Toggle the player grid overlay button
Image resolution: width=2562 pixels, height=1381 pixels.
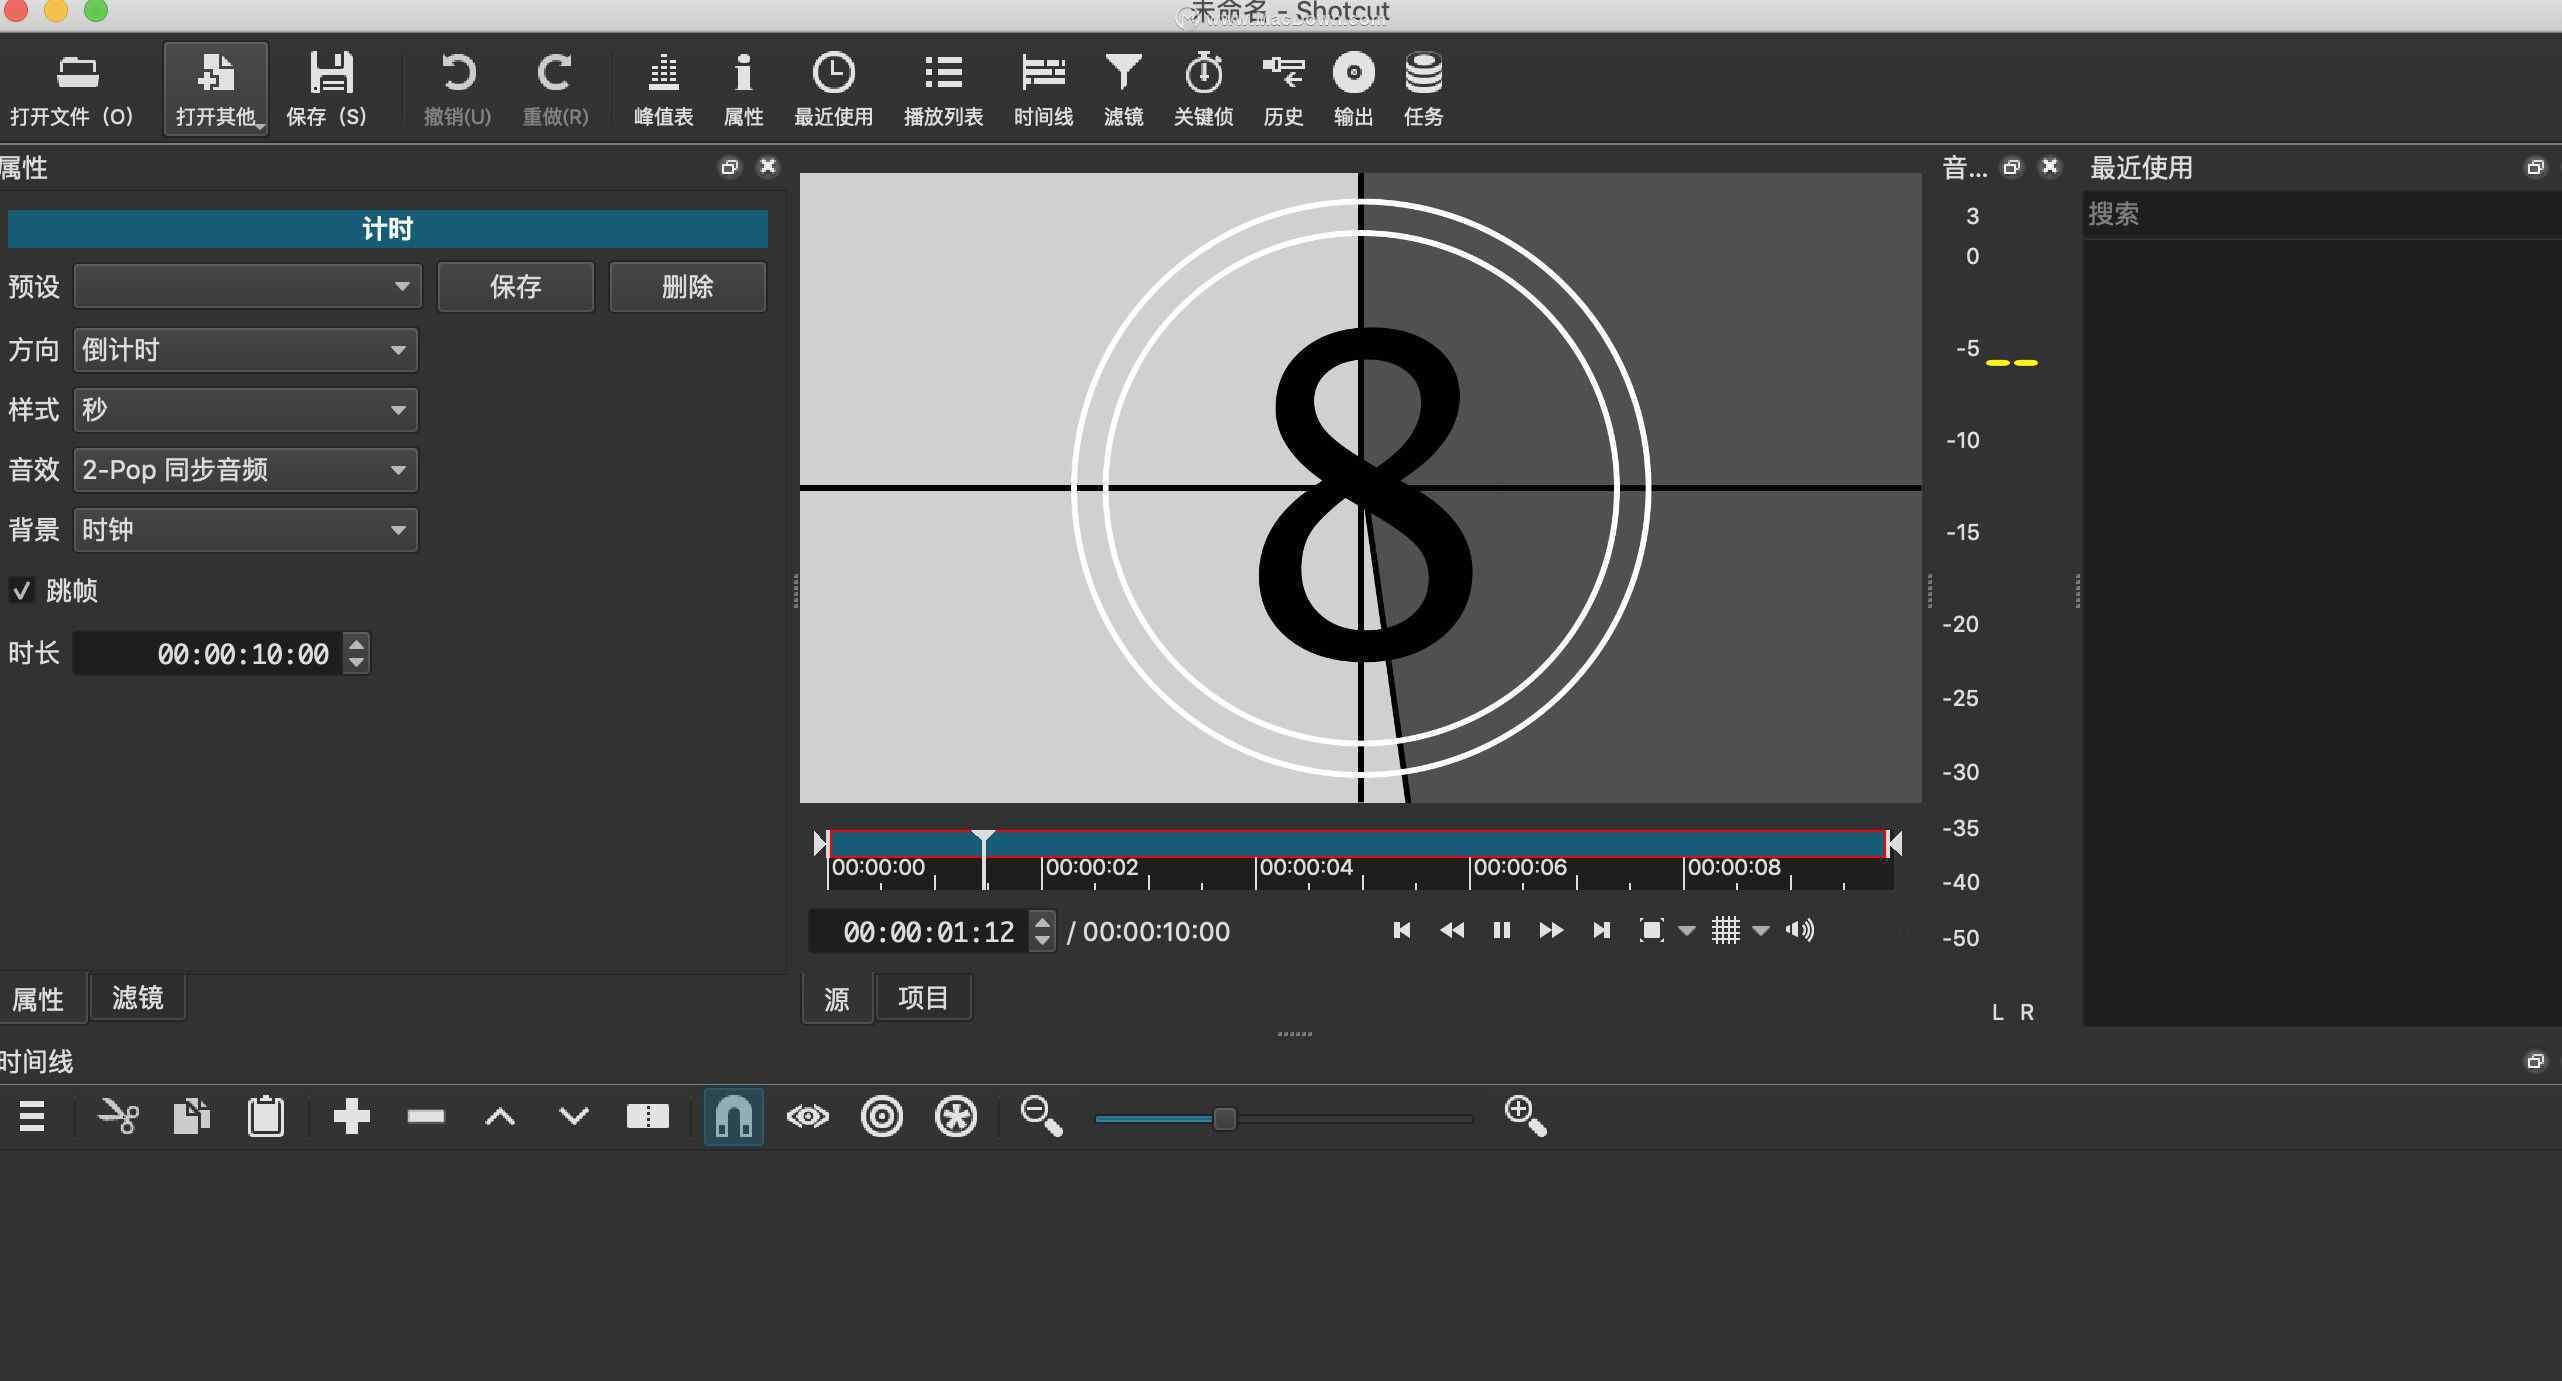pos(1726,930)
